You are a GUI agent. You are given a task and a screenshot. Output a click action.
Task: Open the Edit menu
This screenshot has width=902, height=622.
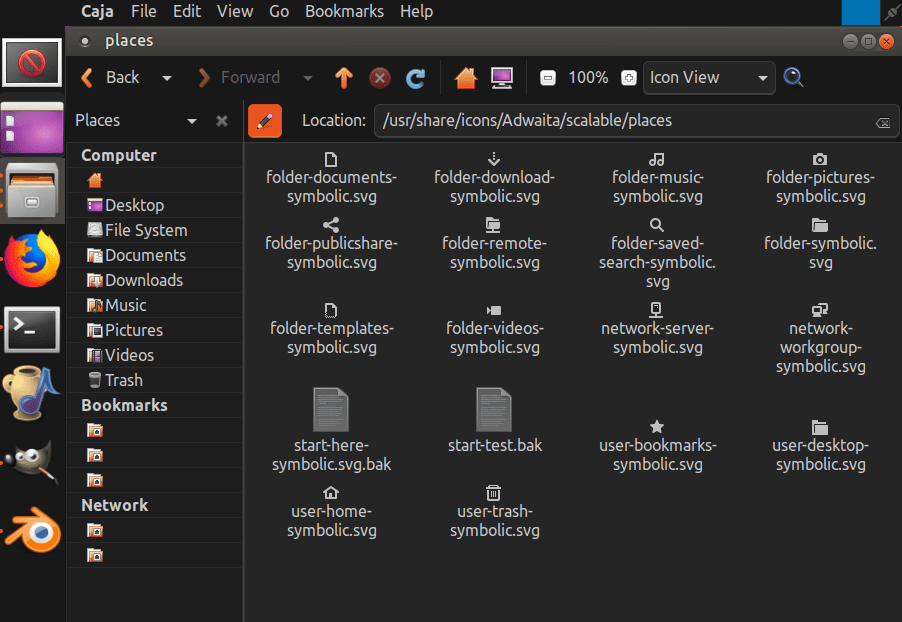187,12
